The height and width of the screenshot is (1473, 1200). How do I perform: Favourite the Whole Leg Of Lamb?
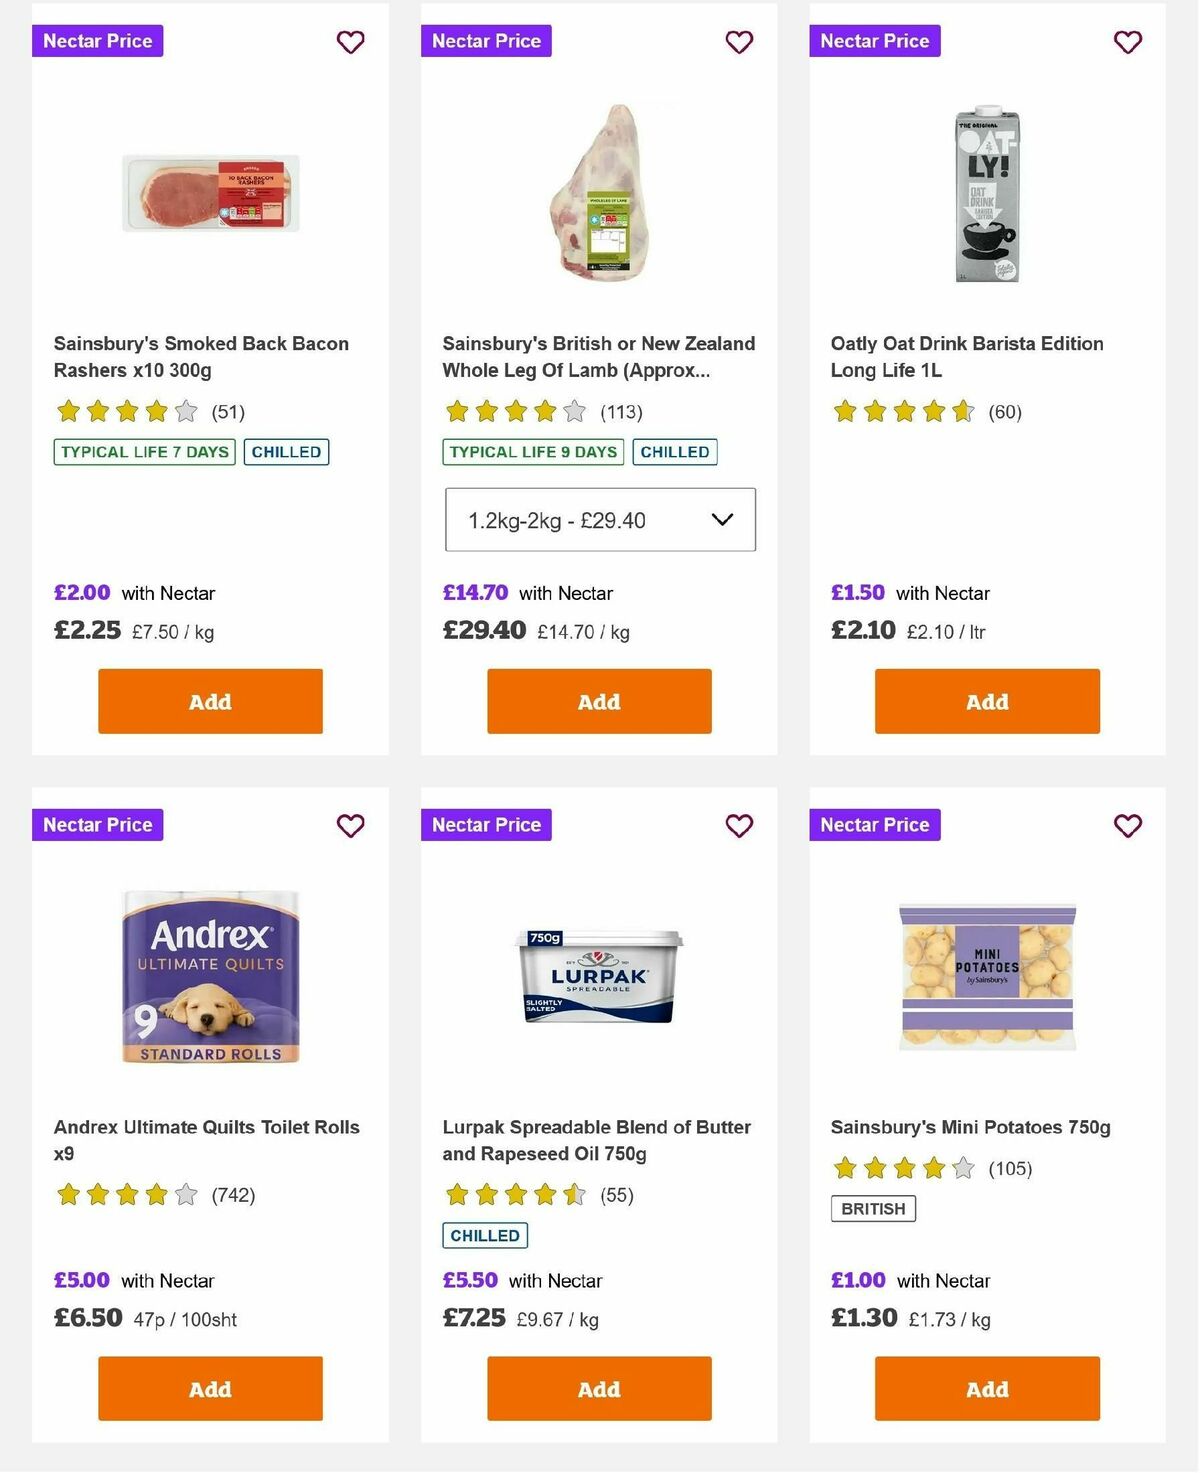point(739,42)
